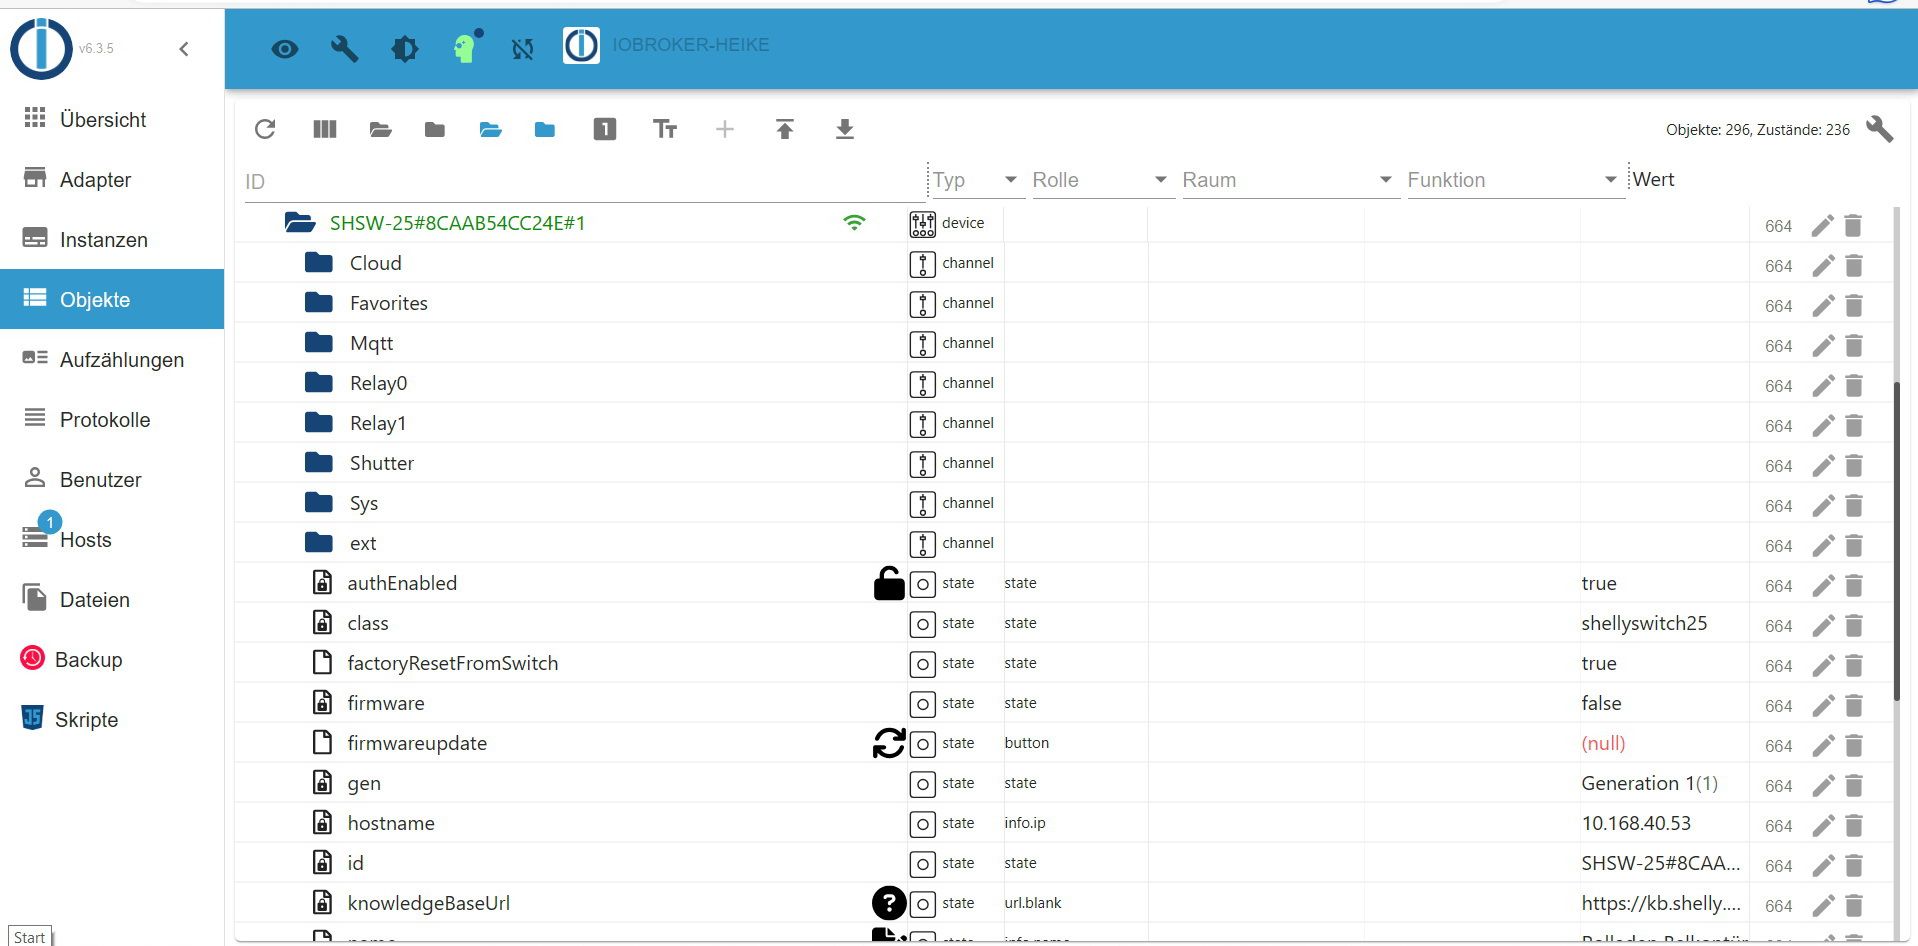
Task: Refresh the objects tree
Action: pyautogui.click(x=265, y=129)
